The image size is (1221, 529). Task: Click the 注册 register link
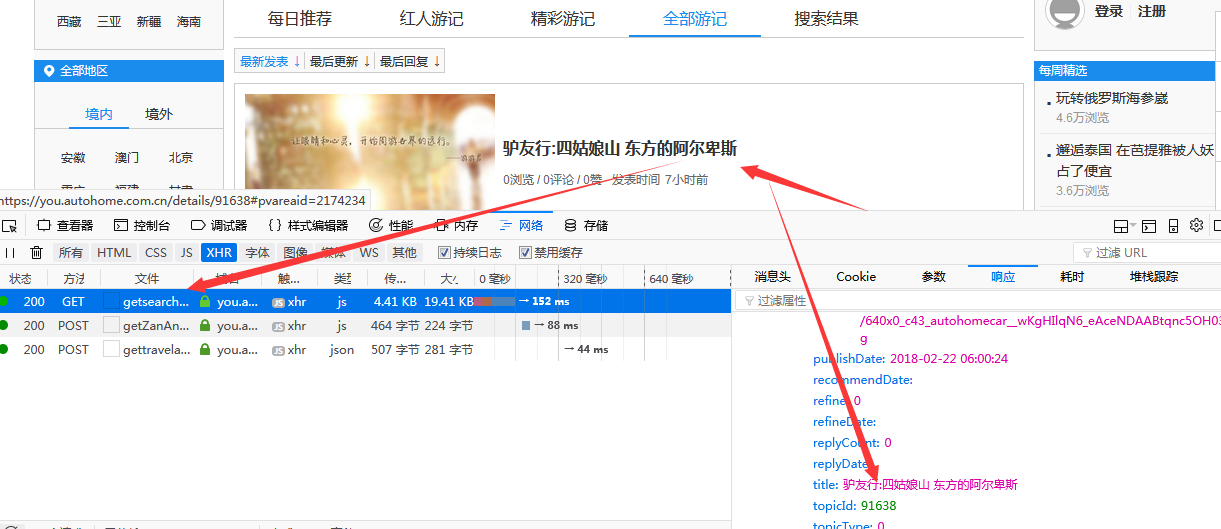coord(1152,12)
